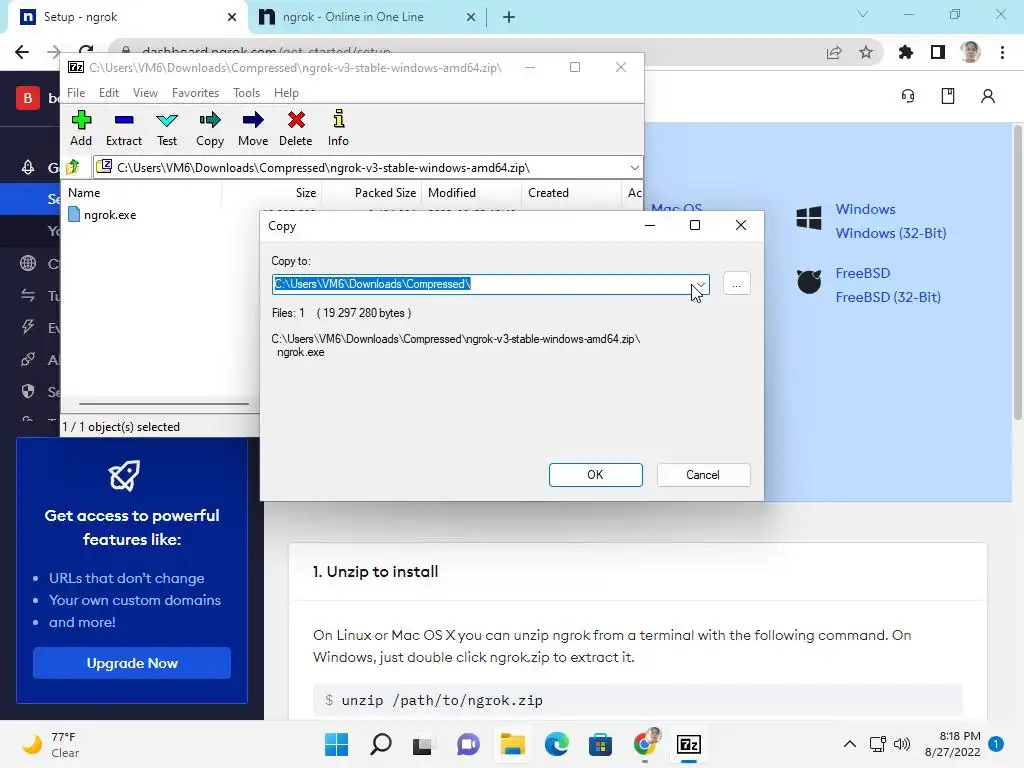Show hidden system tray icons
1024x768 pixels.
pyautogui.click(x=850, y=744)
